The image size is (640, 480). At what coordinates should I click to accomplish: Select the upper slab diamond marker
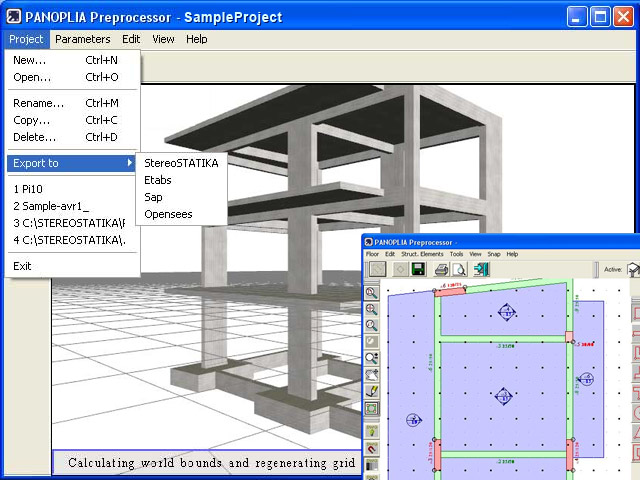point(507,312)
